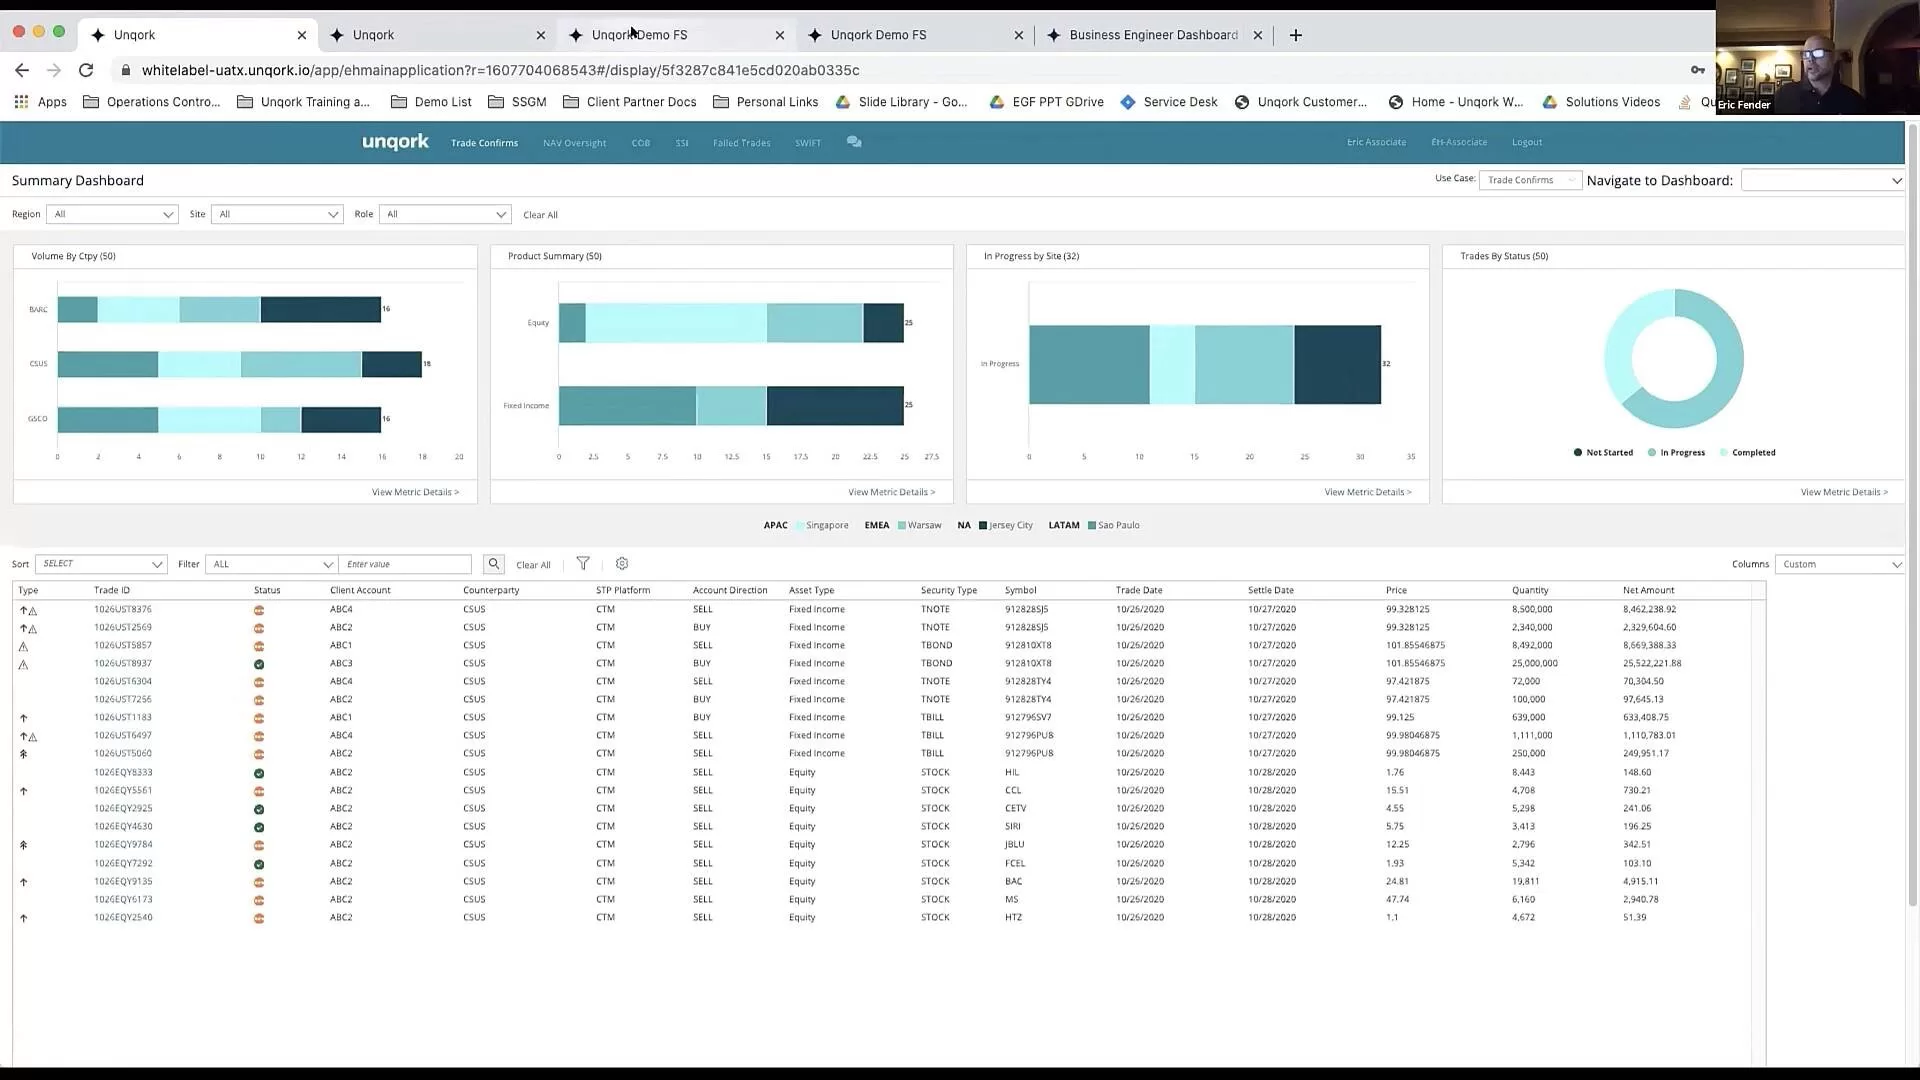
Task: Open the Demo List bookmark folder
Action: tap(431, 102)
